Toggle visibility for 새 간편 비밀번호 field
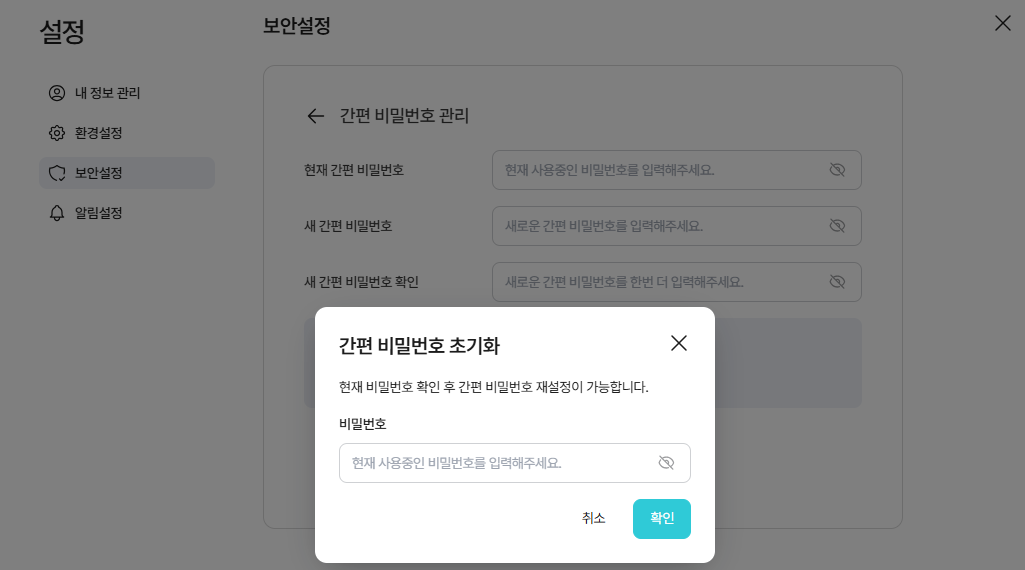This screenshot has width=1025, height=570. coord(837,226)
